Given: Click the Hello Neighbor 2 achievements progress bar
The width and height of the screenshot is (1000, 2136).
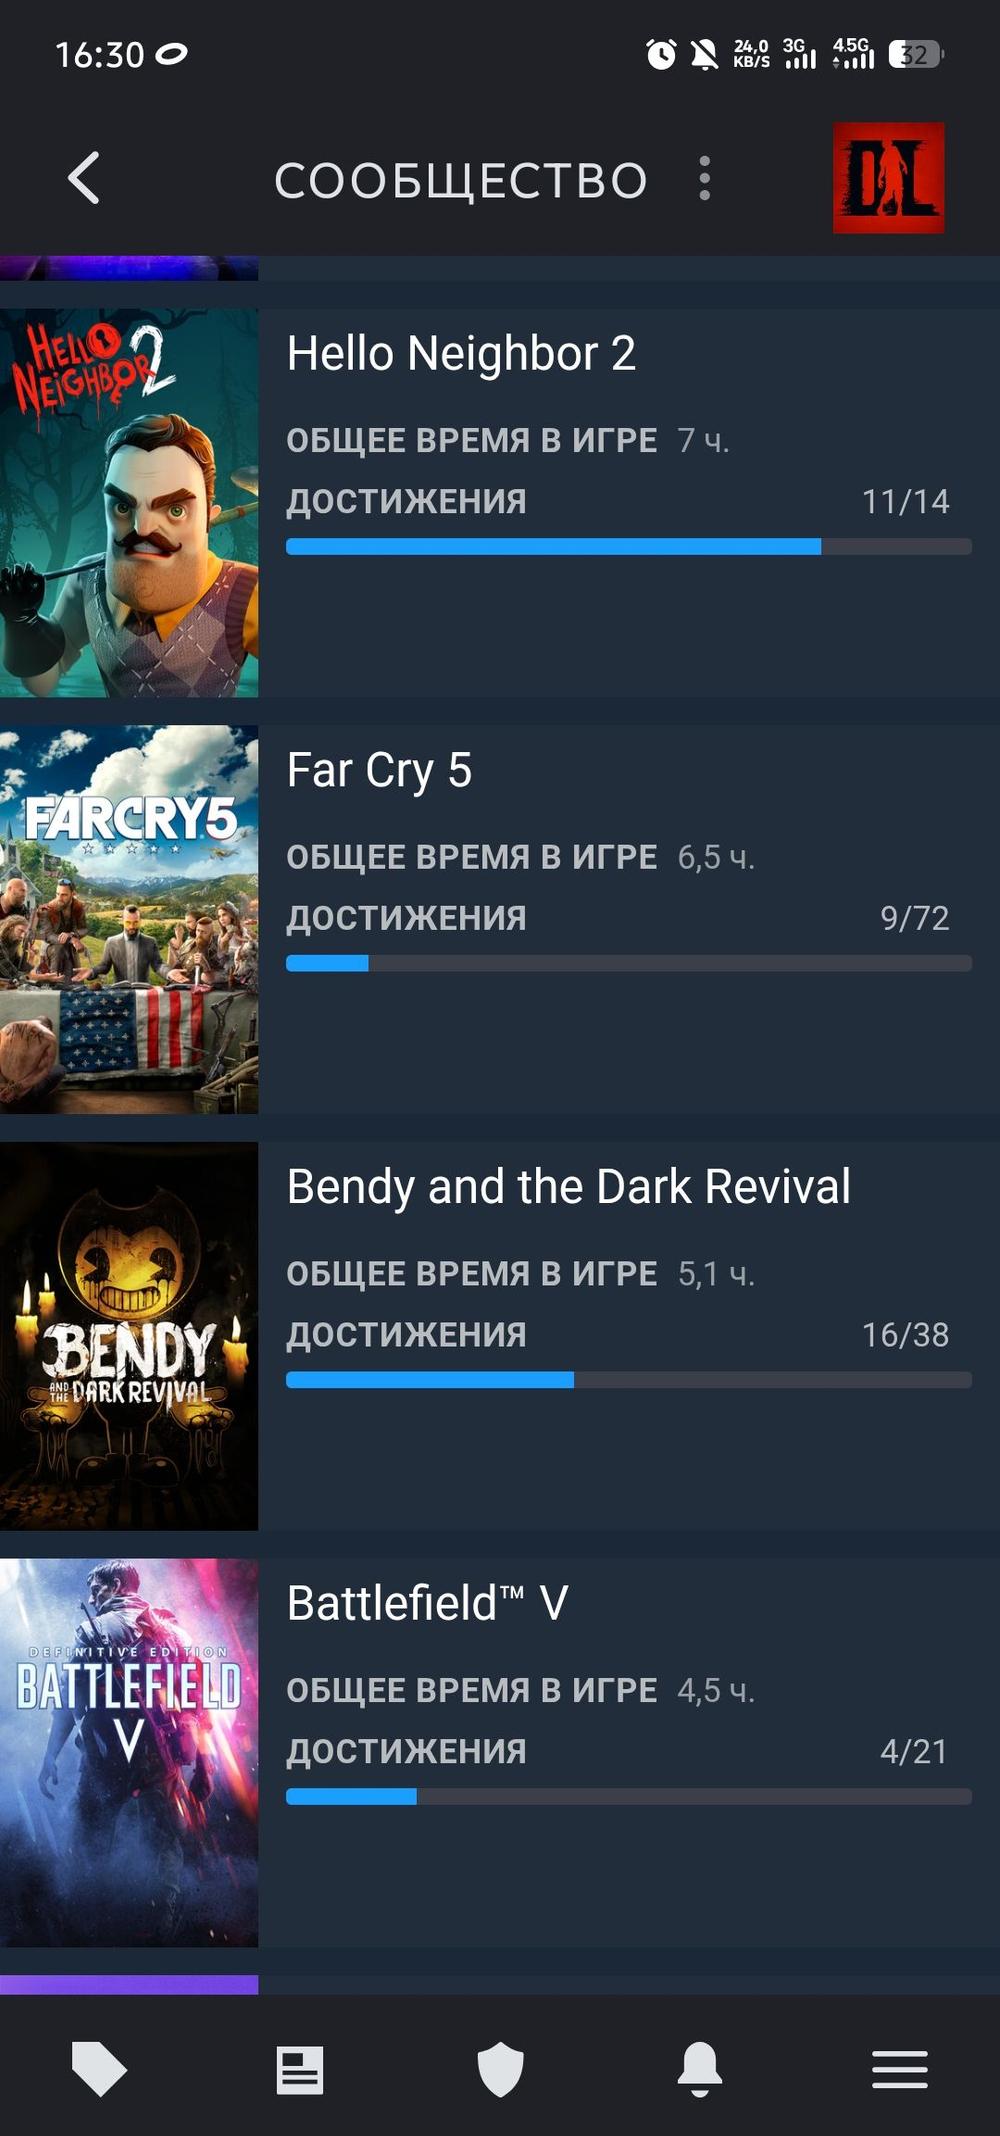Looking at the screenshot, I should pos(629,546).
